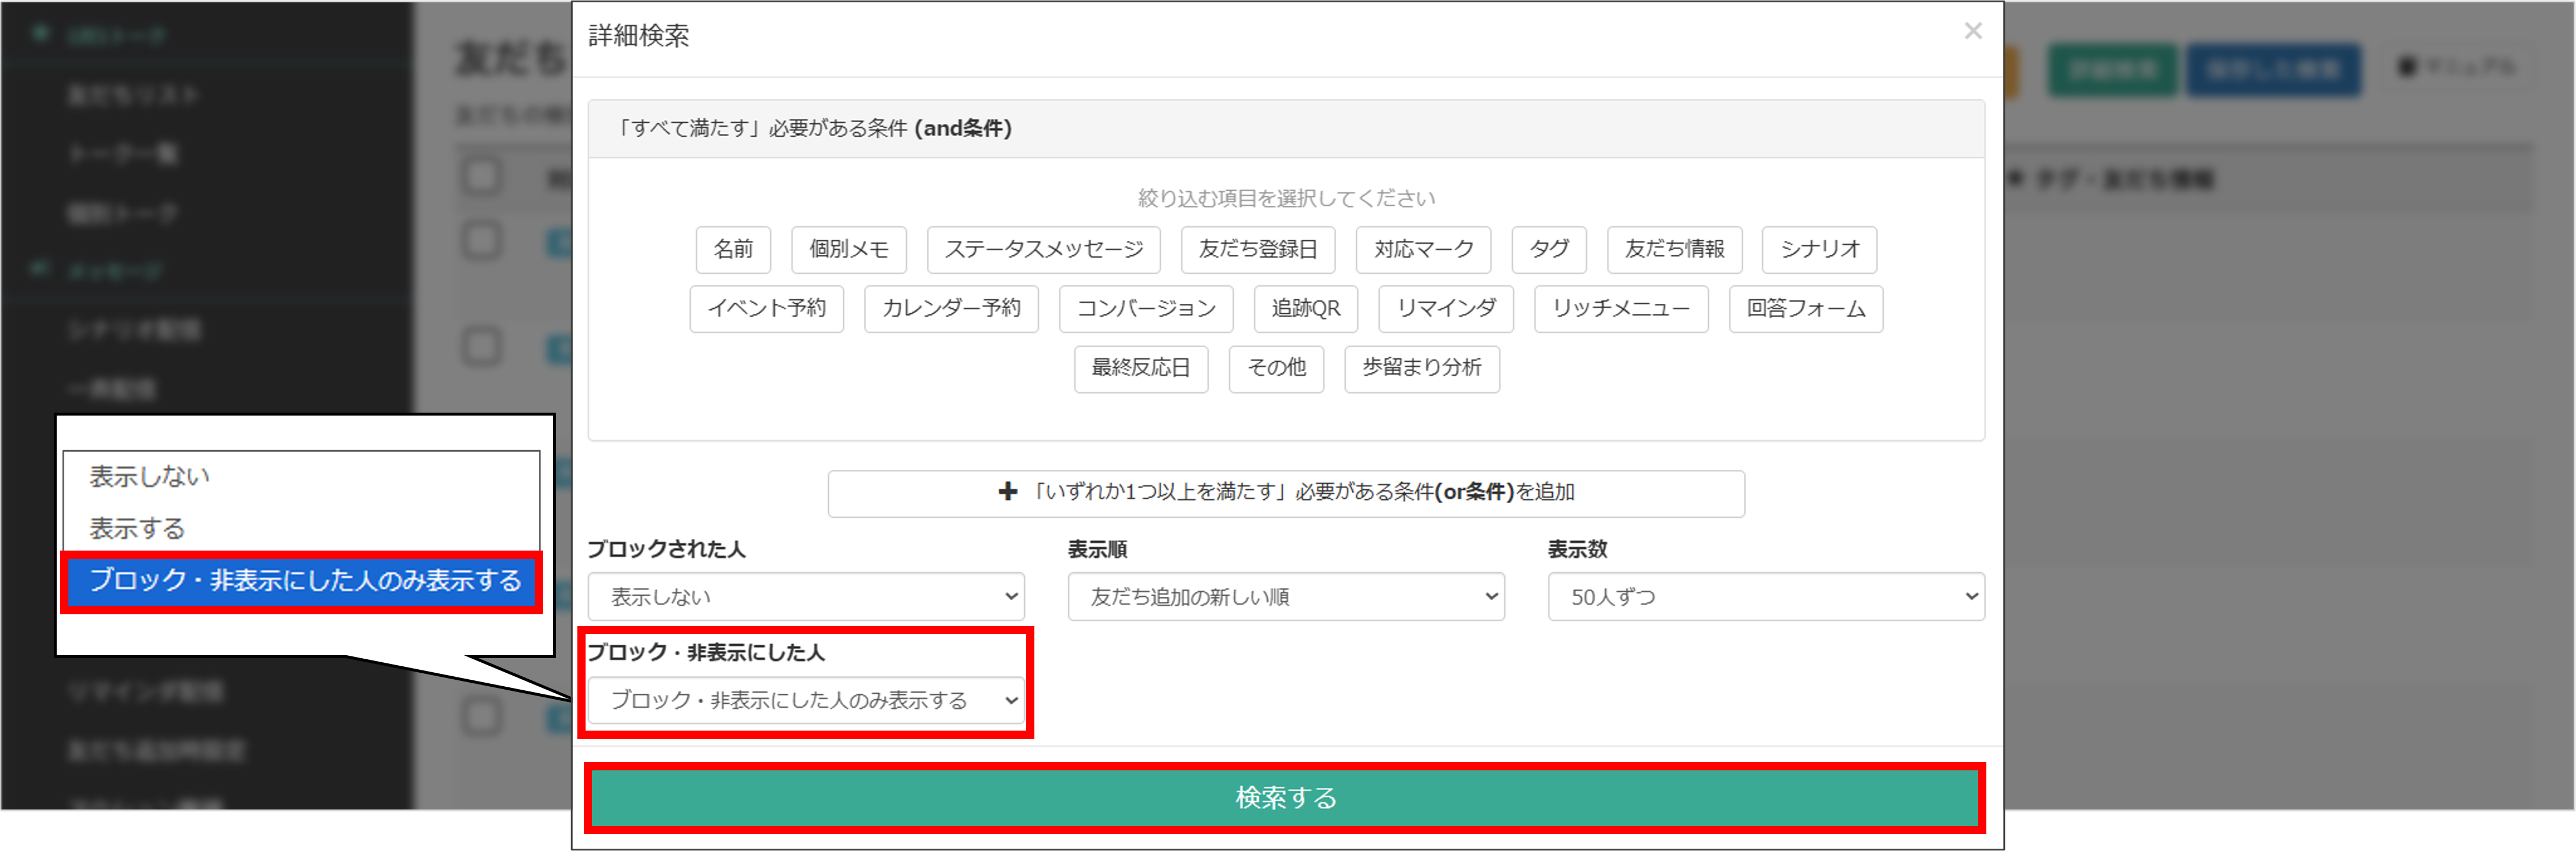Pick the 友だち情報 filter item

(1674, 249)
